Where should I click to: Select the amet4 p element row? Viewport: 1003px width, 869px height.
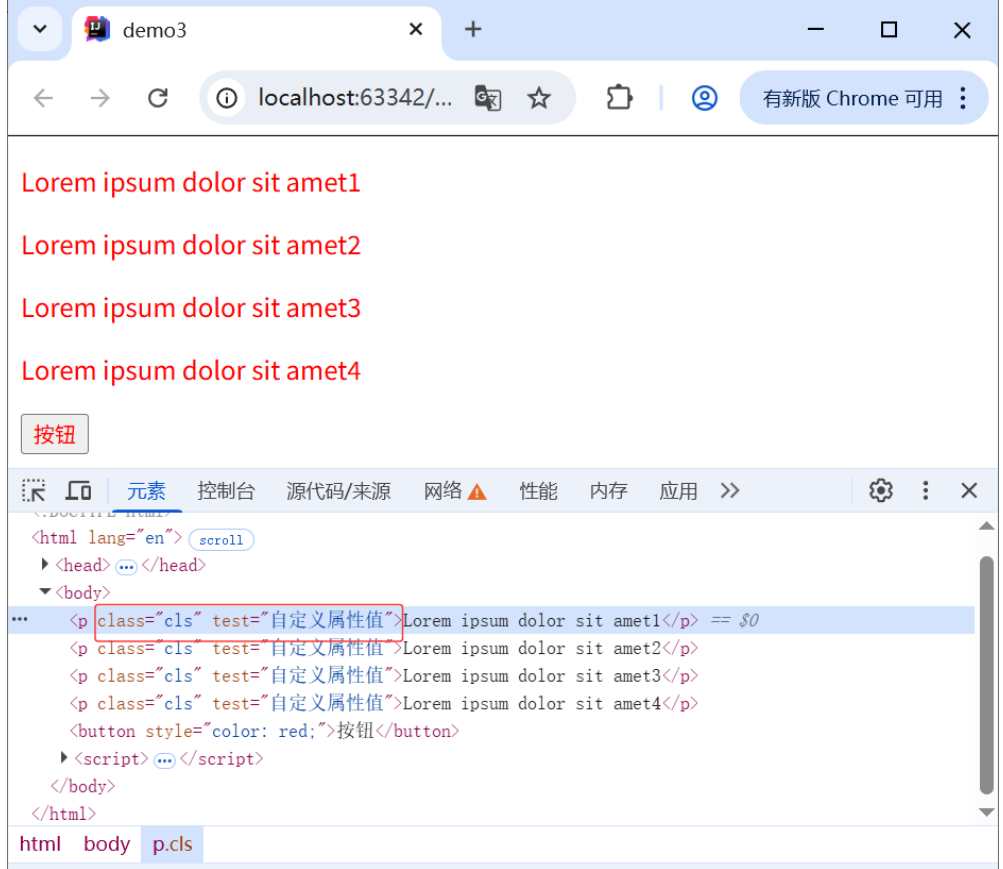click(x=491, y=703)
